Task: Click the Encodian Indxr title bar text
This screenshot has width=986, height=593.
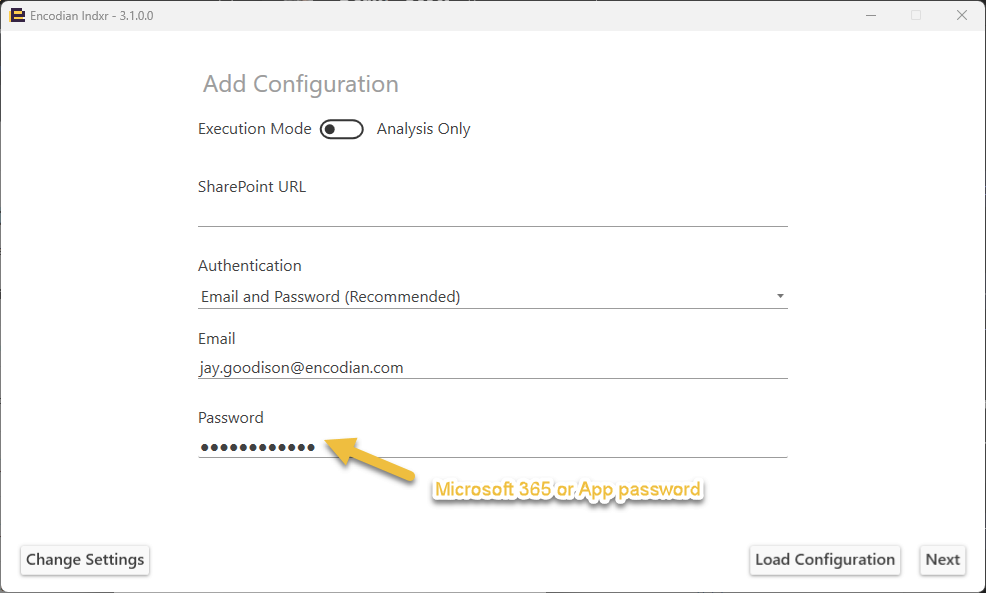Action: [x=91, y=15]
